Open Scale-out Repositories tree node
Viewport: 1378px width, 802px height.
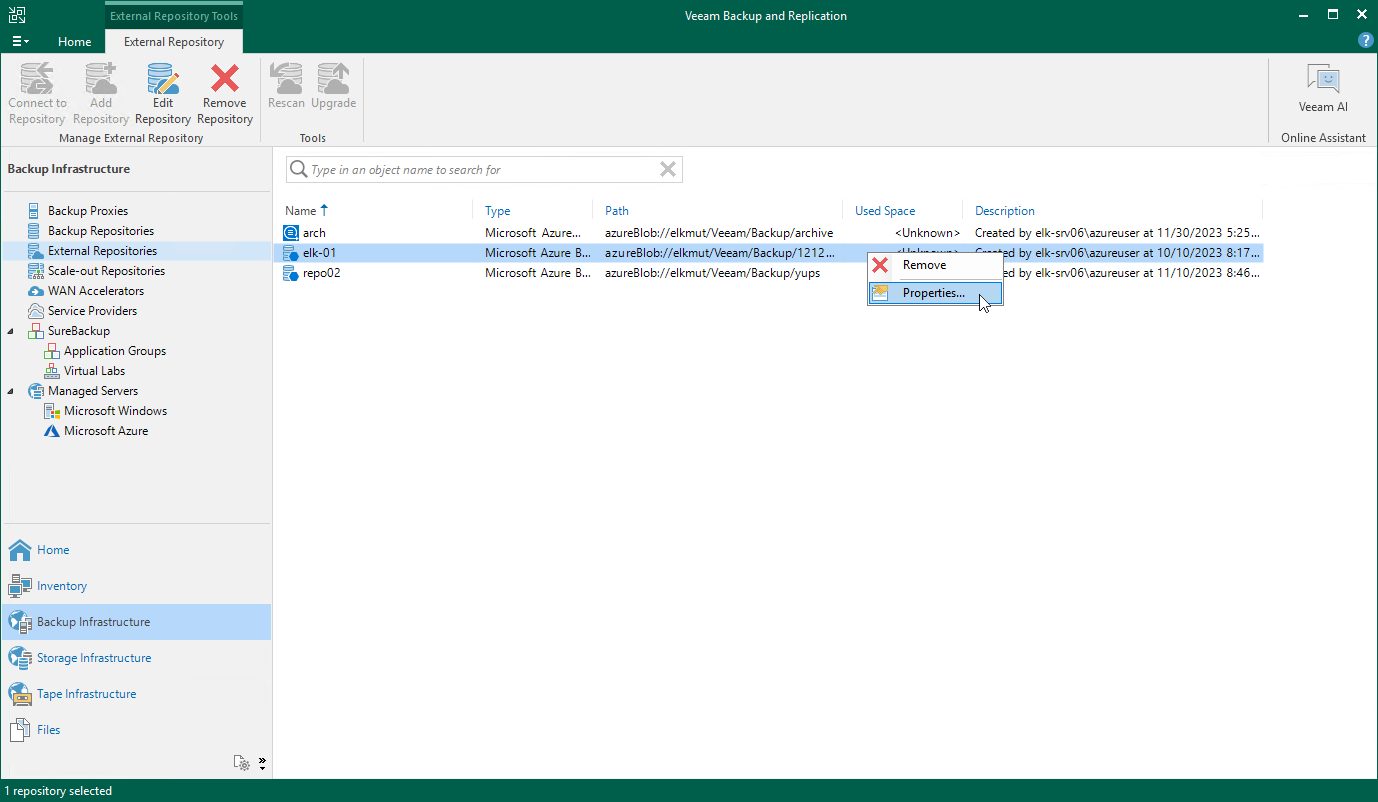point(106,271)
